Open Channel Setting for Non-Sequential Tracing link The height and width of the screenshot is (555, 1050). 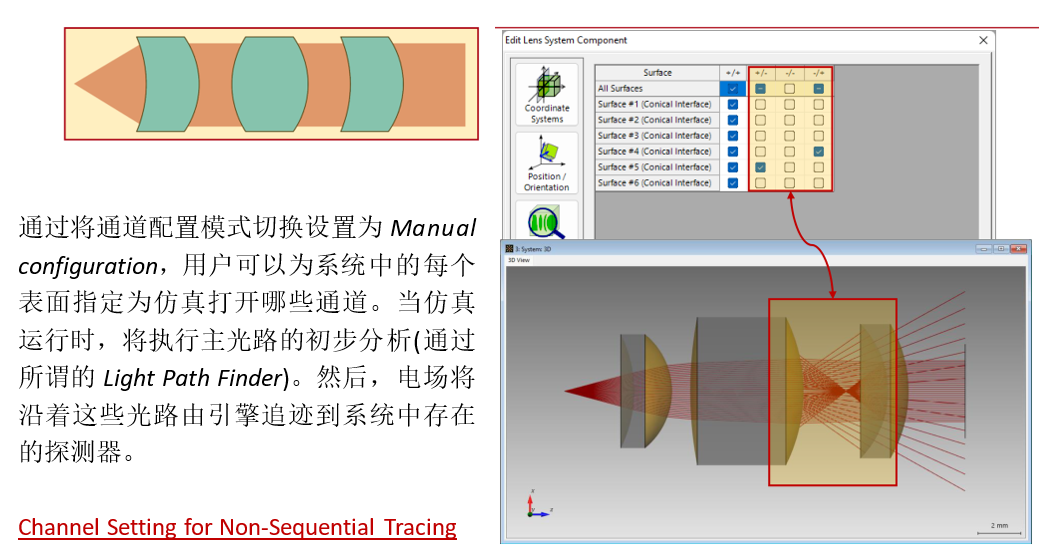[x=237, y=528]
